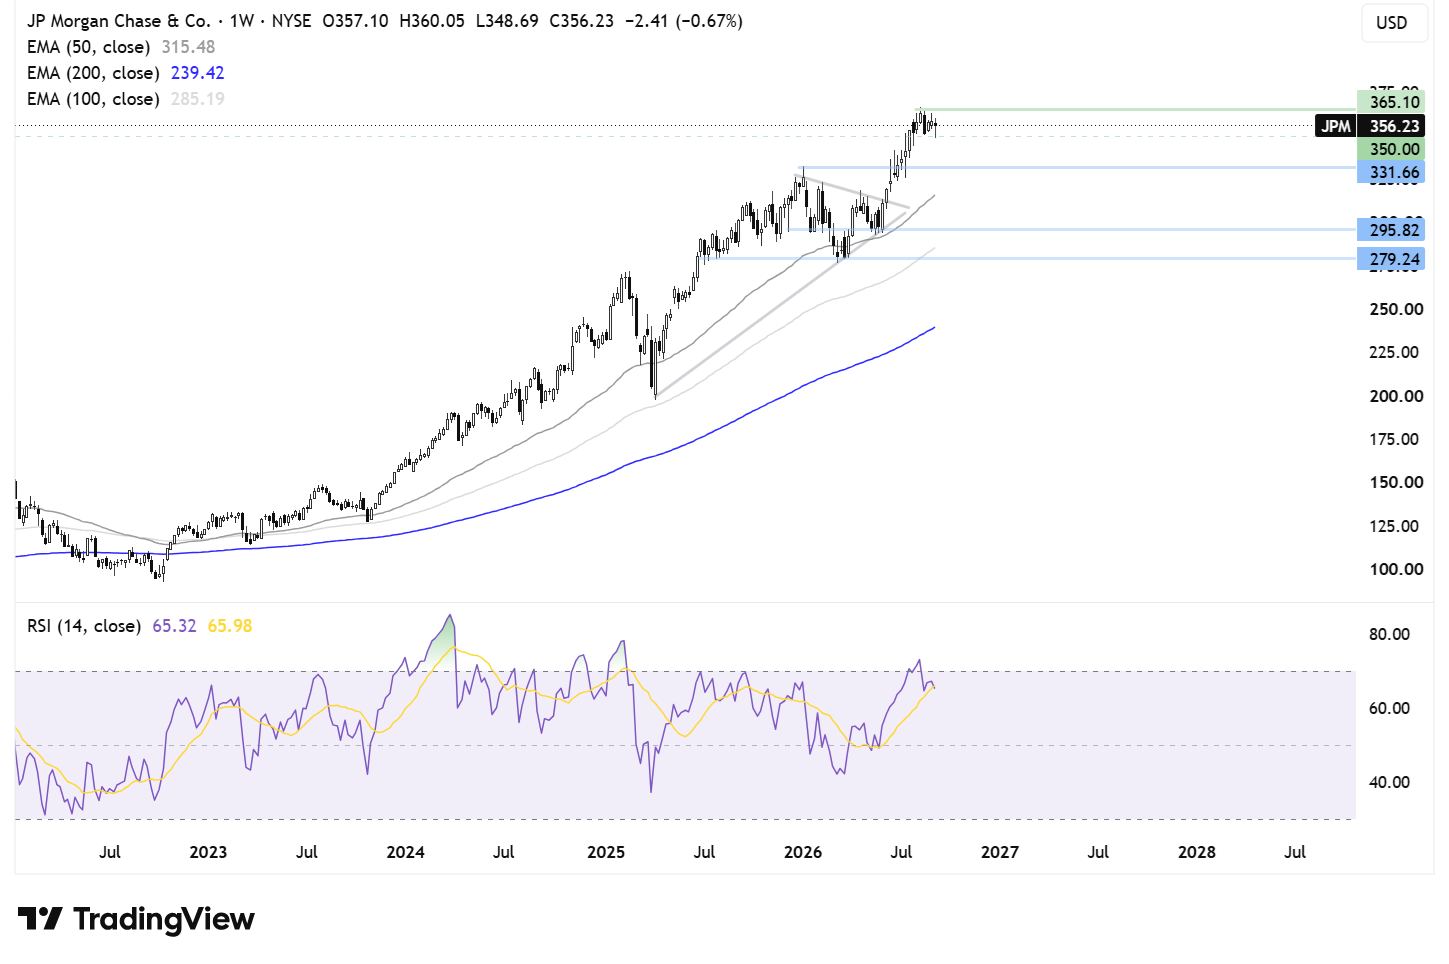Click the blue 279.24 price level label
1449x964 pixels.
1391,259
